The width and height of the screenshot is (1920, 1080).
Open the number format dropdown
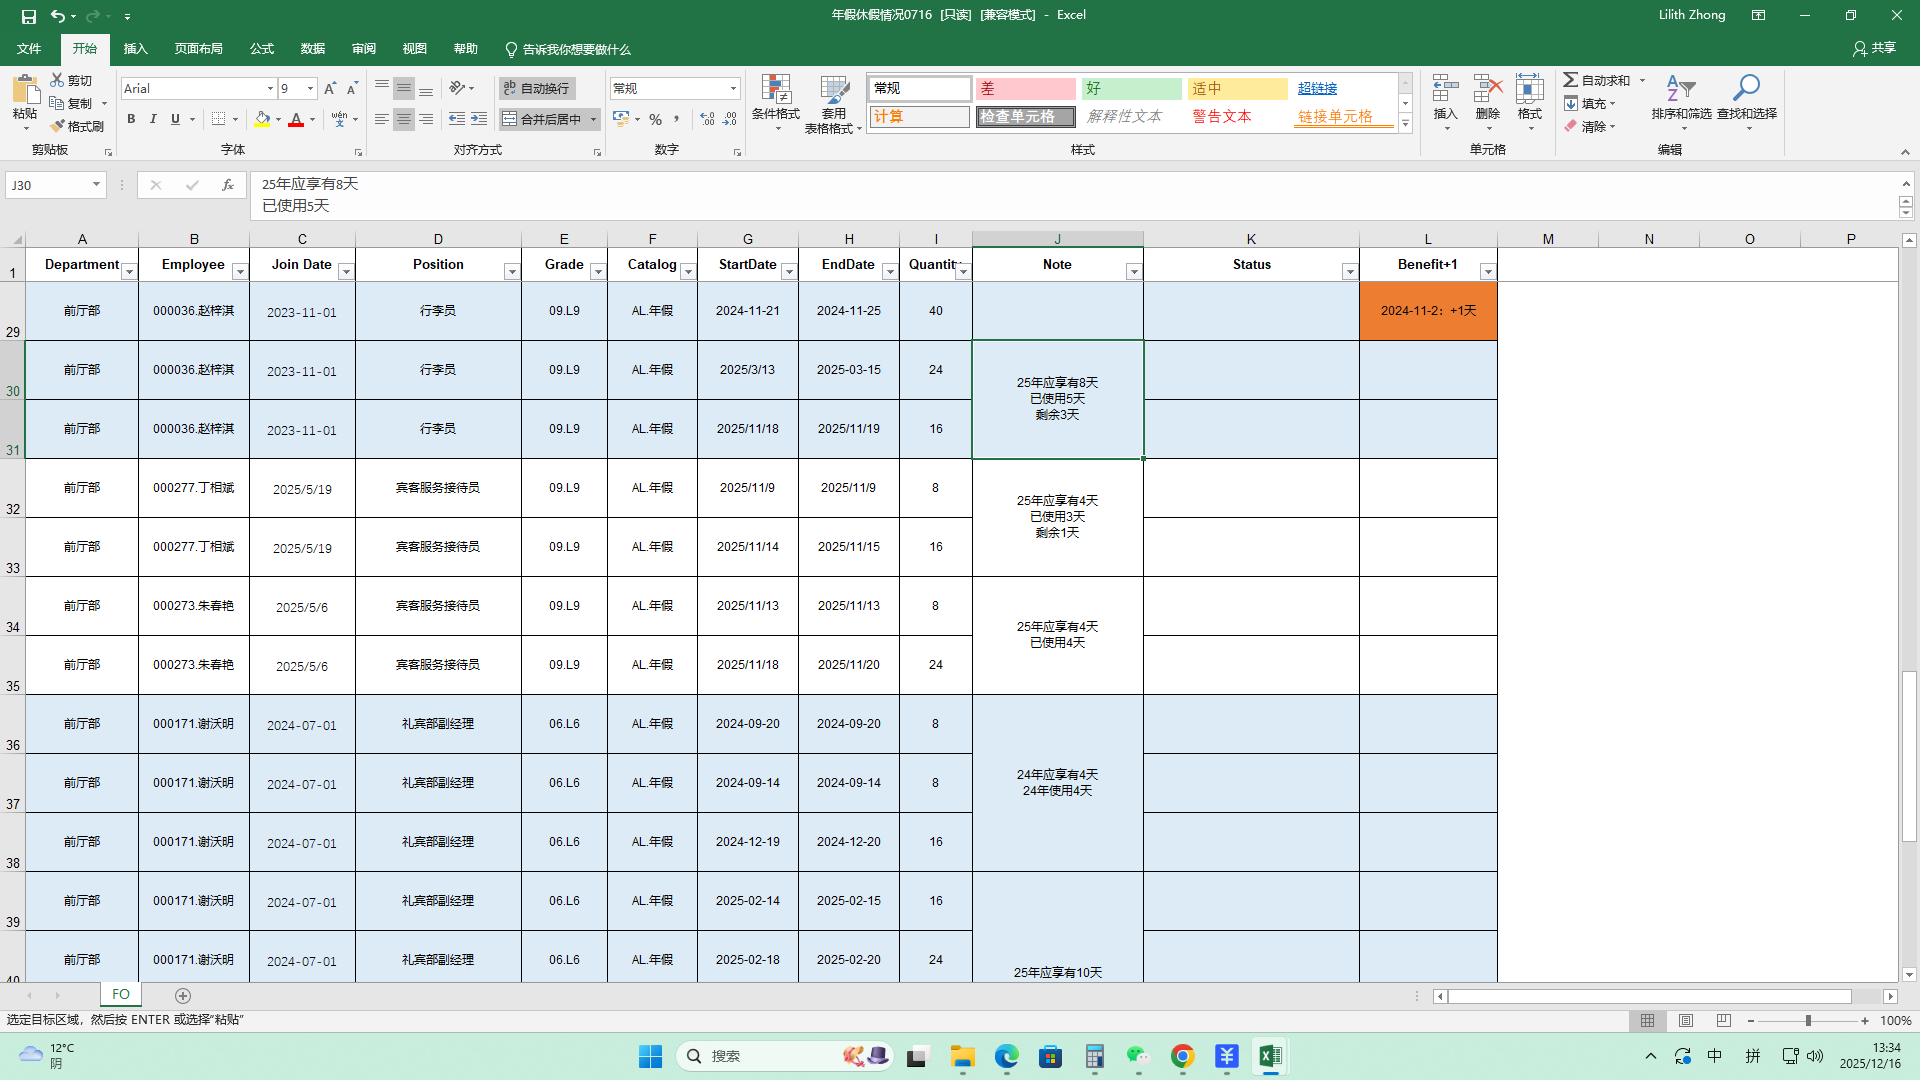[x=733, y=89]
